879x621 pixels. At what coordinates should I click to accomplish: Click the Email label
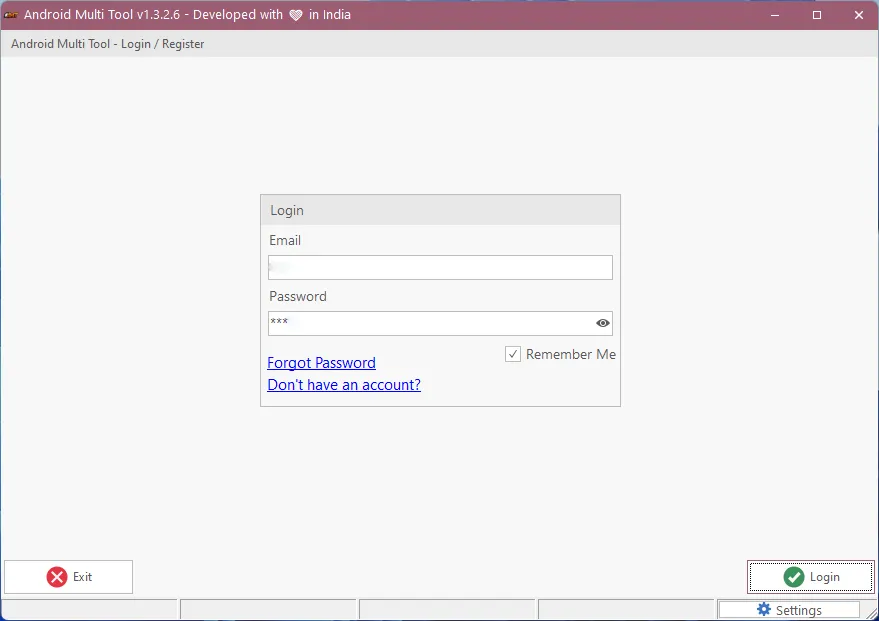(285, 240)
